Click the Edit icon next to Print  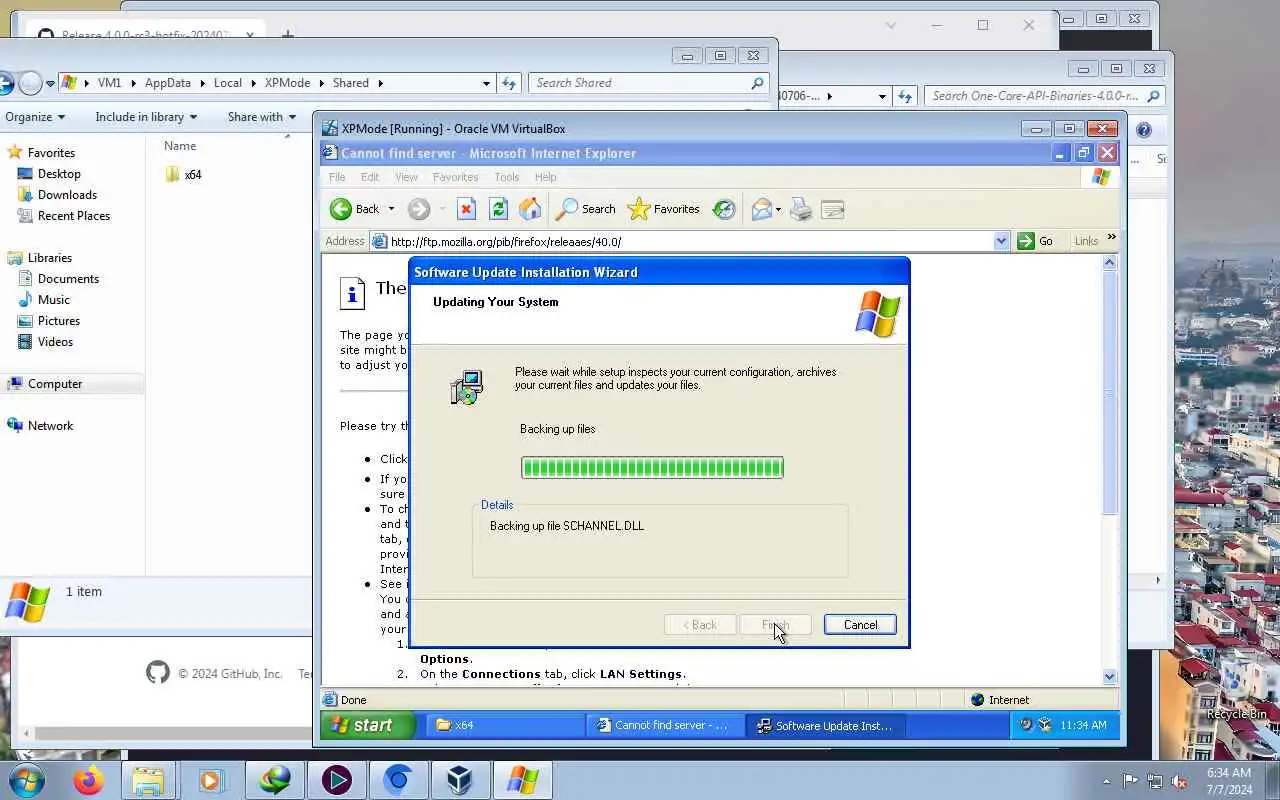click(x=833, y=209)
